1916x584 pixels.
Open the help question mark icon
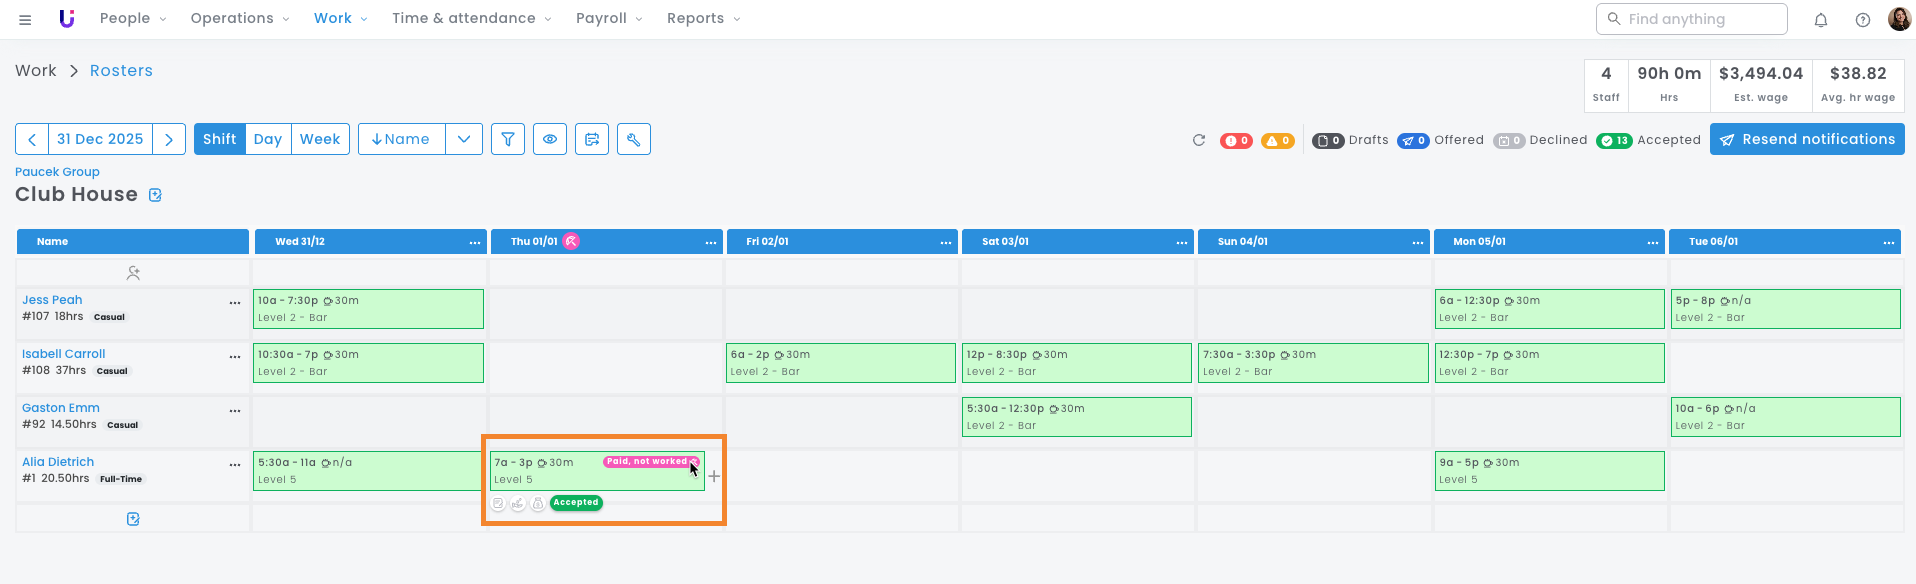[x=1863, y=20]
